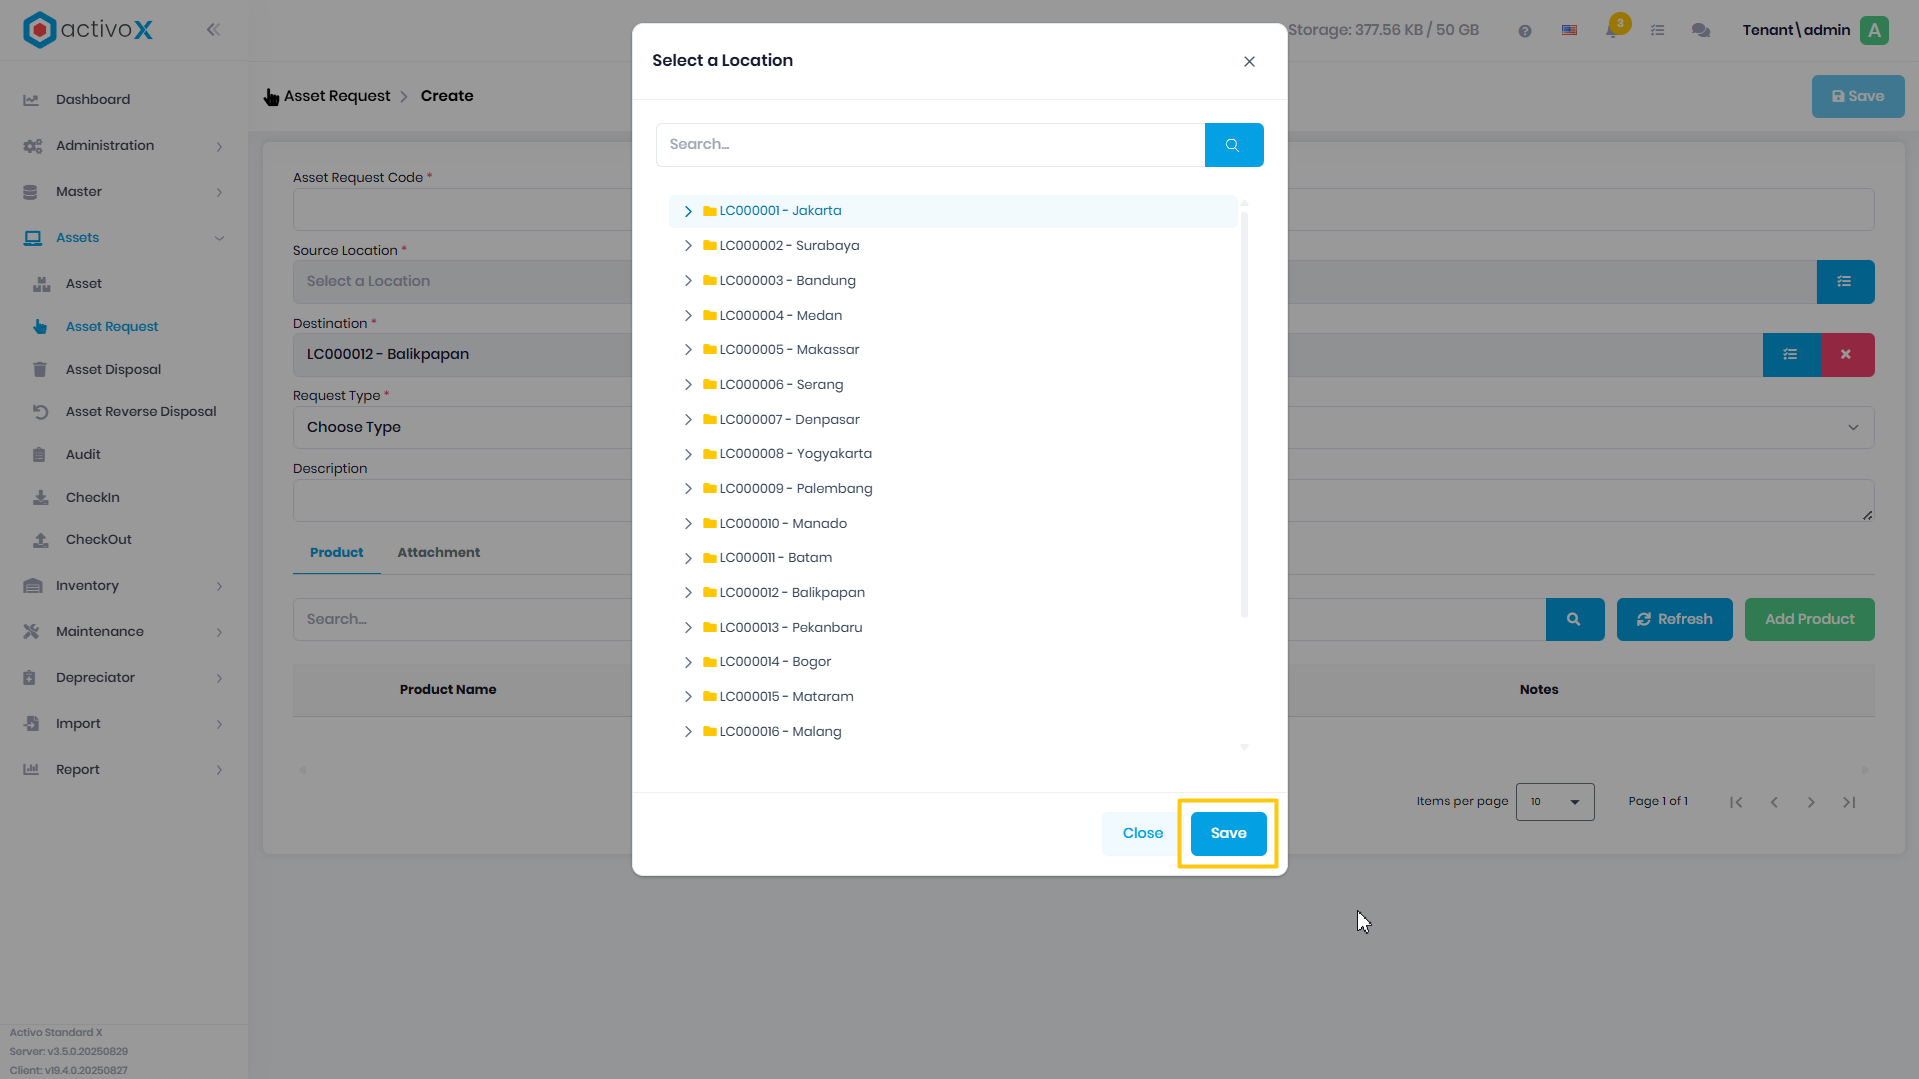1919x1079 pixels.
Task: Click the CheckOut upload icon in the sidebar
Action: pyautogui.click(x=40, y=540)
